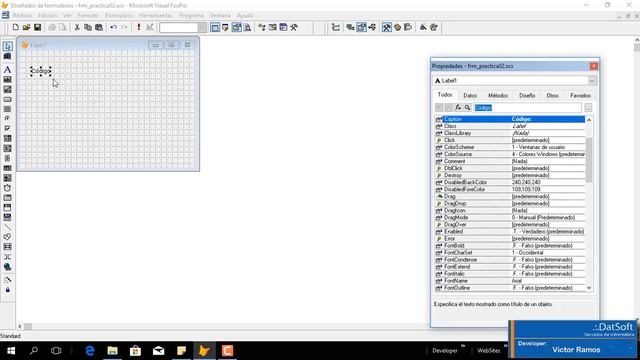This screenshot has height=360, width=640.
Task: Toggle the Command Window toolbar button
Action: (x=215, y=27)
